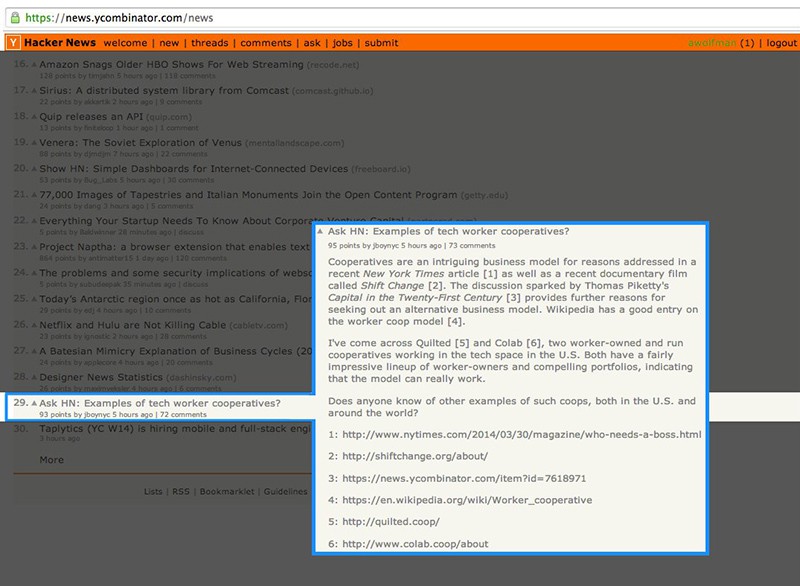Viewport: 800px width, 586px height.
Task: Open Designer News Statistics article
Action: pos(101,377)
